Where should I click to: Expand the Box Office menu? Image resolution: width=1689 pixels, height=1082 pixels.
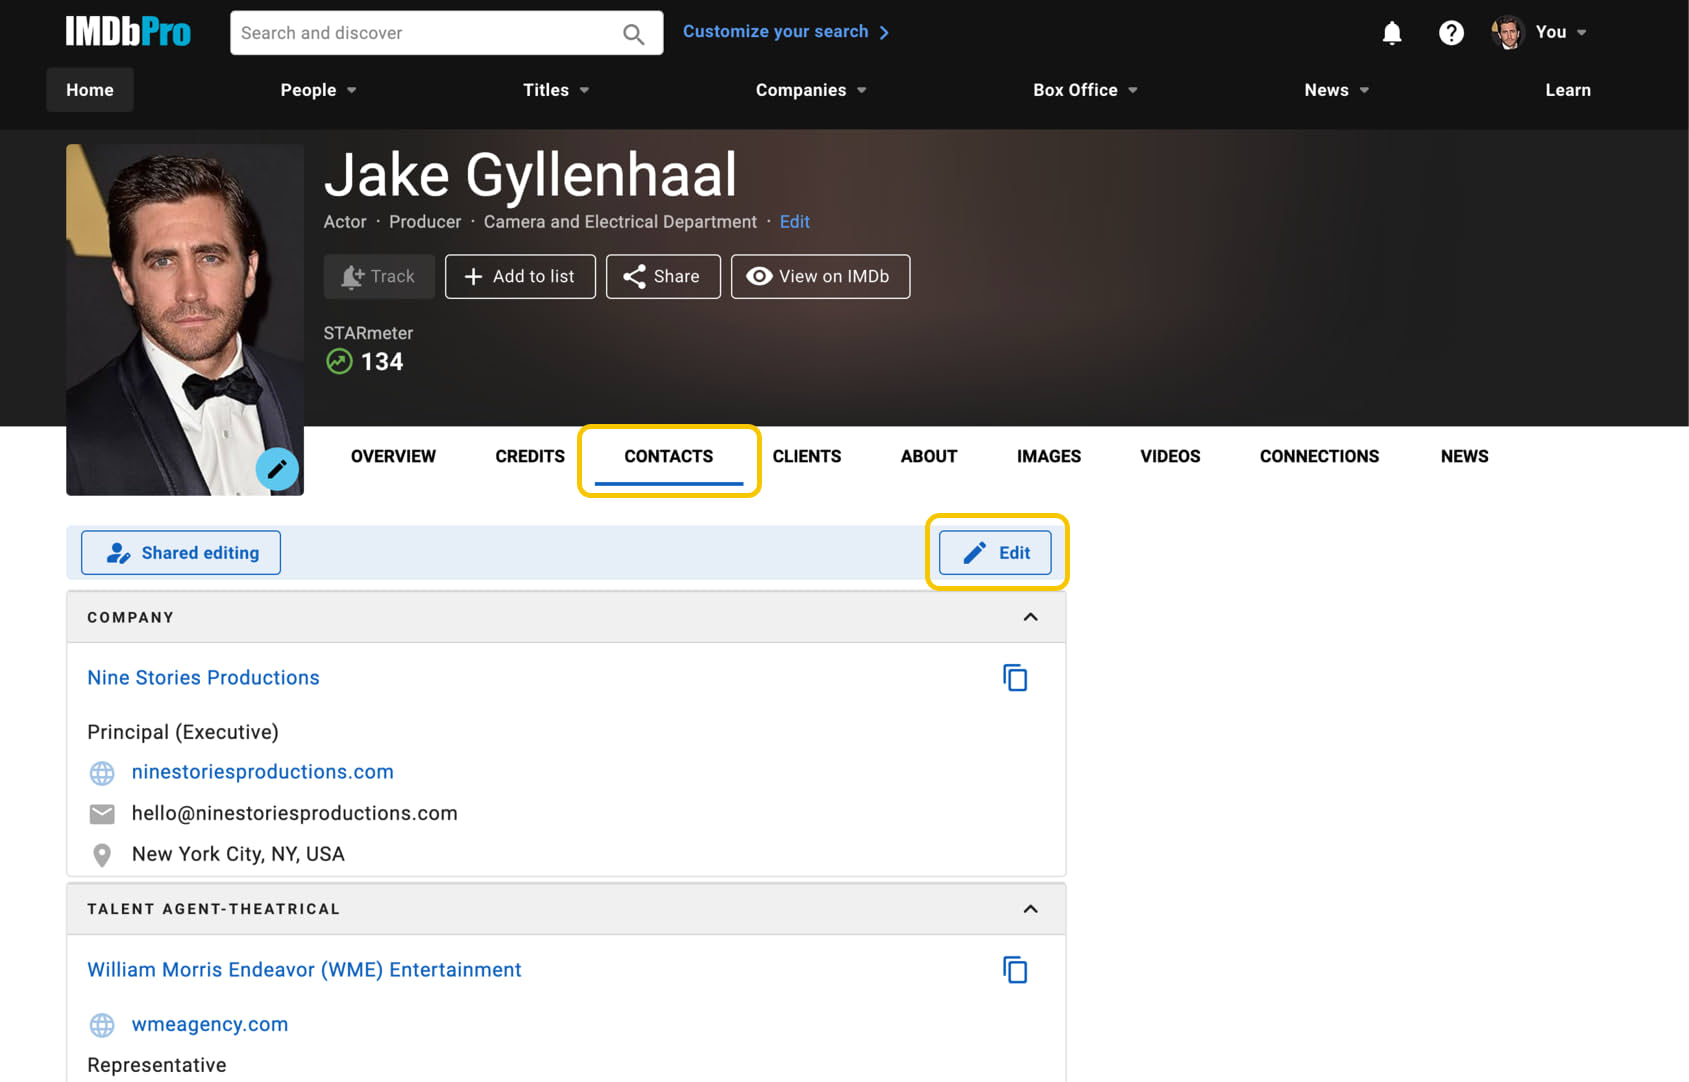1084,89
